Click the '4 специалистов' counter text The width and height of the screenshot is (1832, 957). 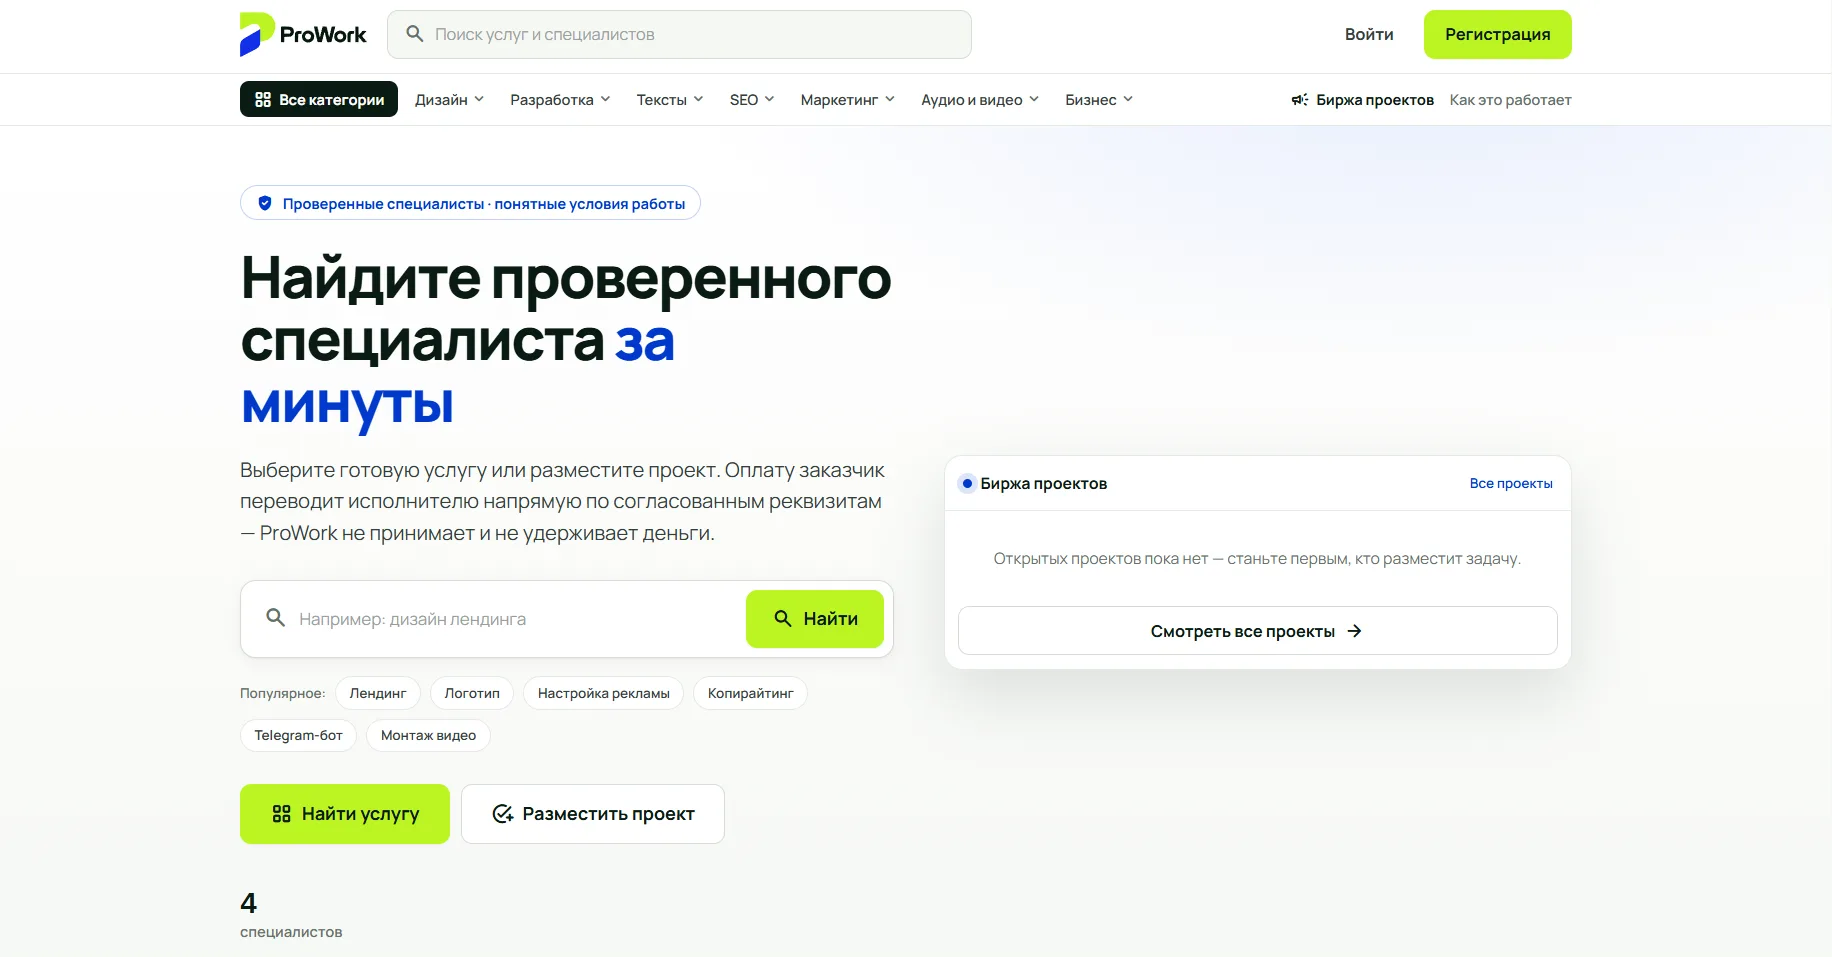291,915
